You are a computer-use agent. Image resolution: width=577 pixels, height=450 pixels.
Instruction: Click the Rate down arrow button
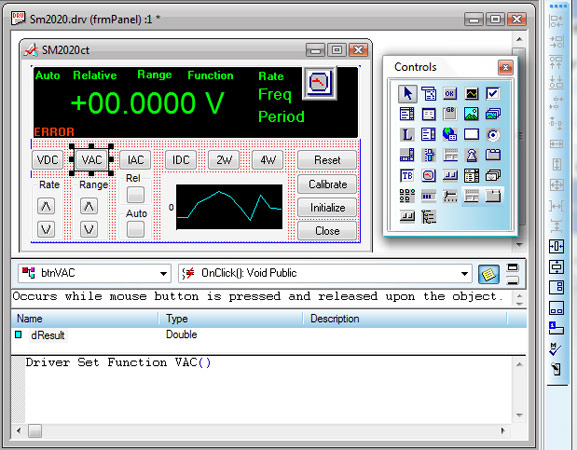(46, 229)
